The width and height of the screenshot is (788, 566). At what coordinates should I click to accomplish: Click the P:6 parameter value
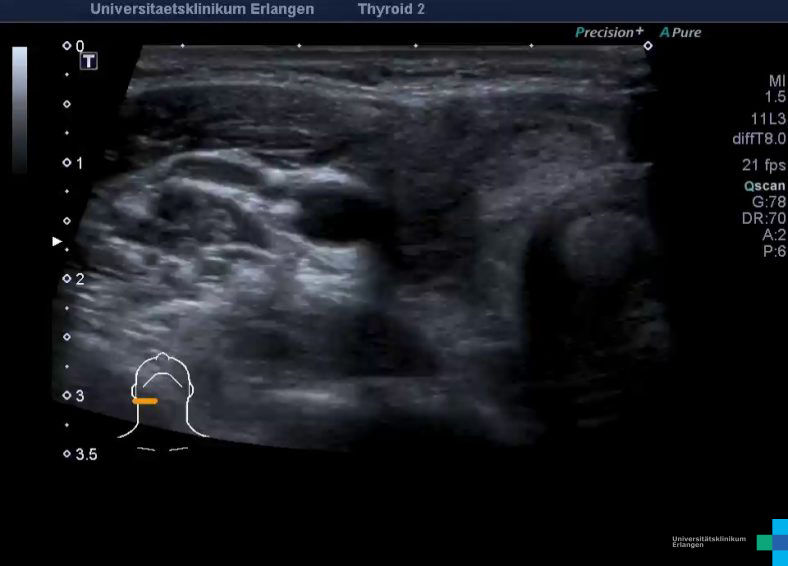pyautogui.click(x=774, y=252)
